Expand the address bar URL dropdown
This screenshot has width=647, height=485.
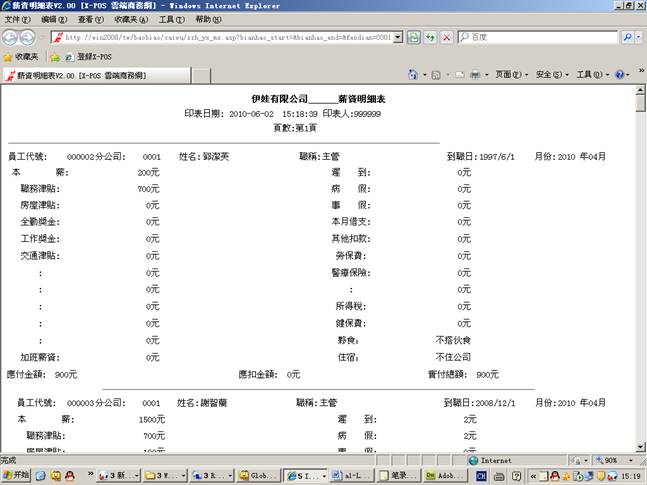(x=398, y=37)
